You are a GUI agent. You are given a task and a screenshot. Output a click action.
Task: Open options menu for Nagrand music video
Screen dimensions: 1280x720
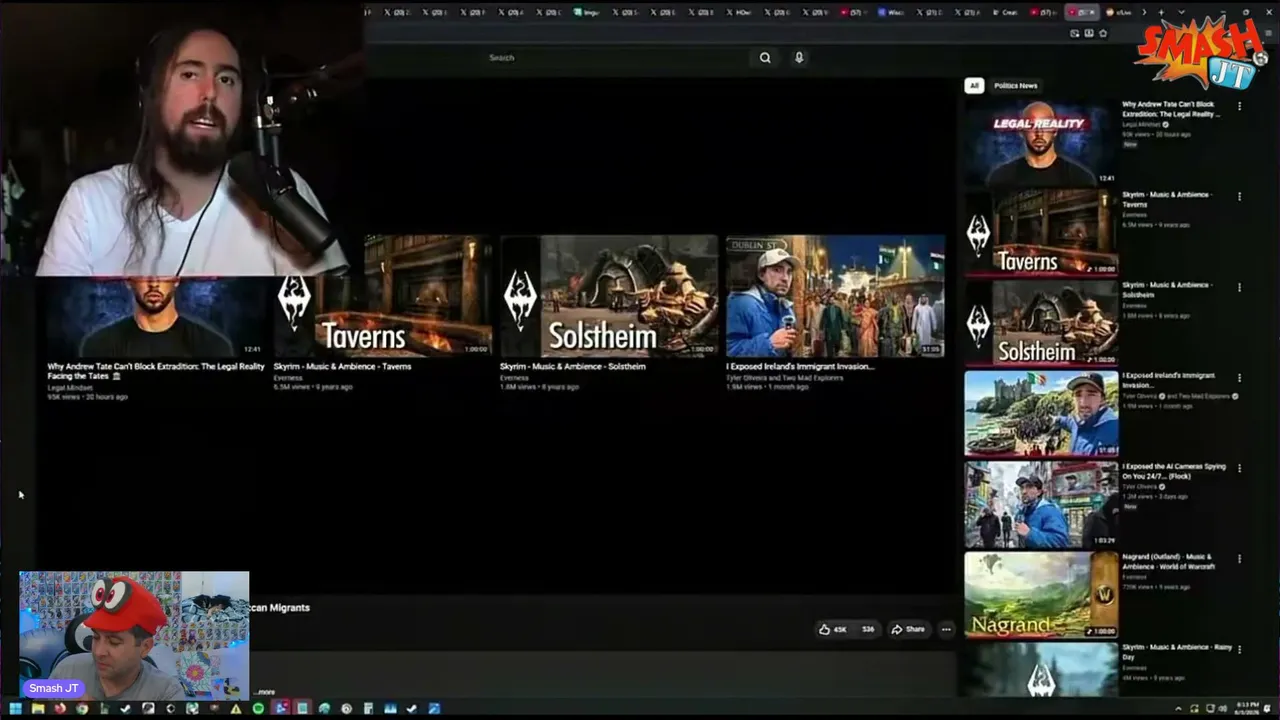point(1239,559)
